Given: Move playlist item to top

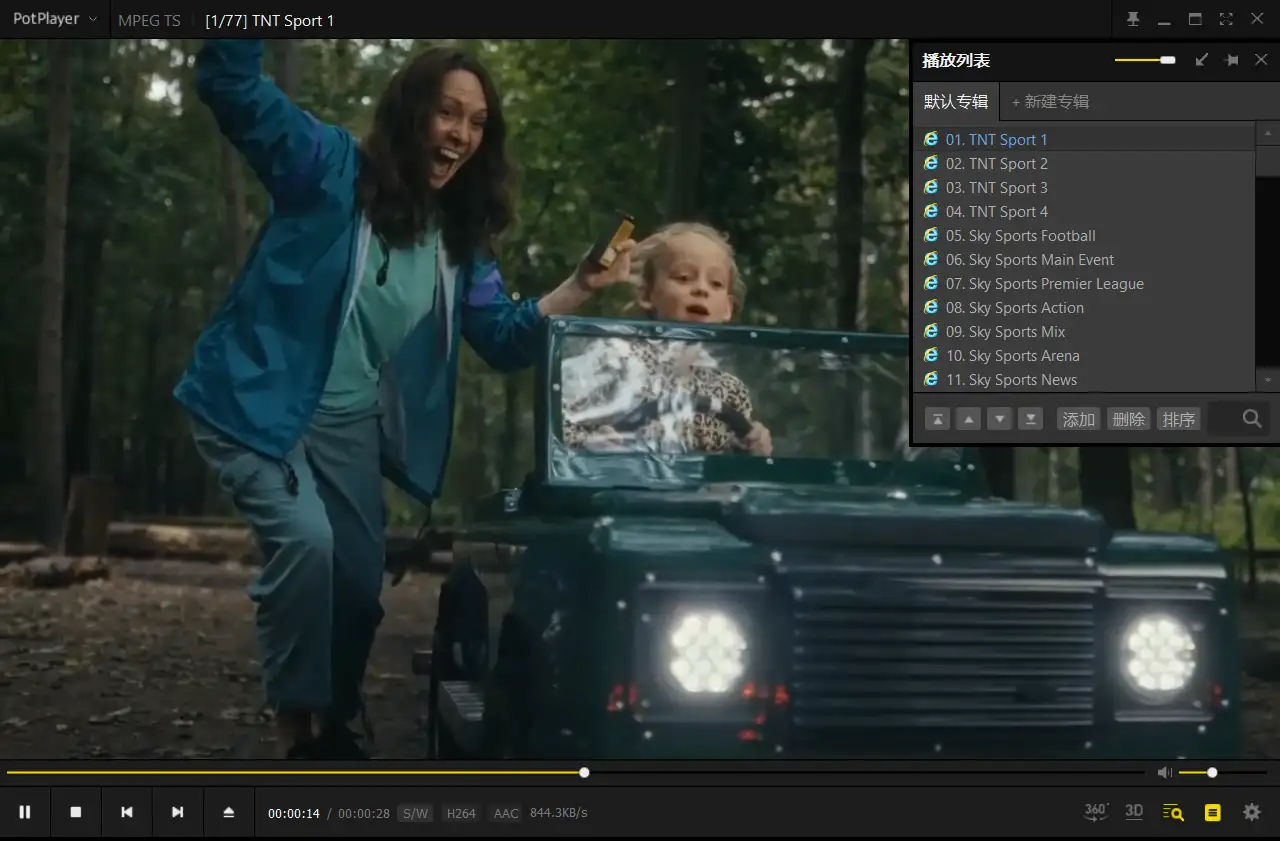Looking at the screenshot, I should click(x=938, y=419).
